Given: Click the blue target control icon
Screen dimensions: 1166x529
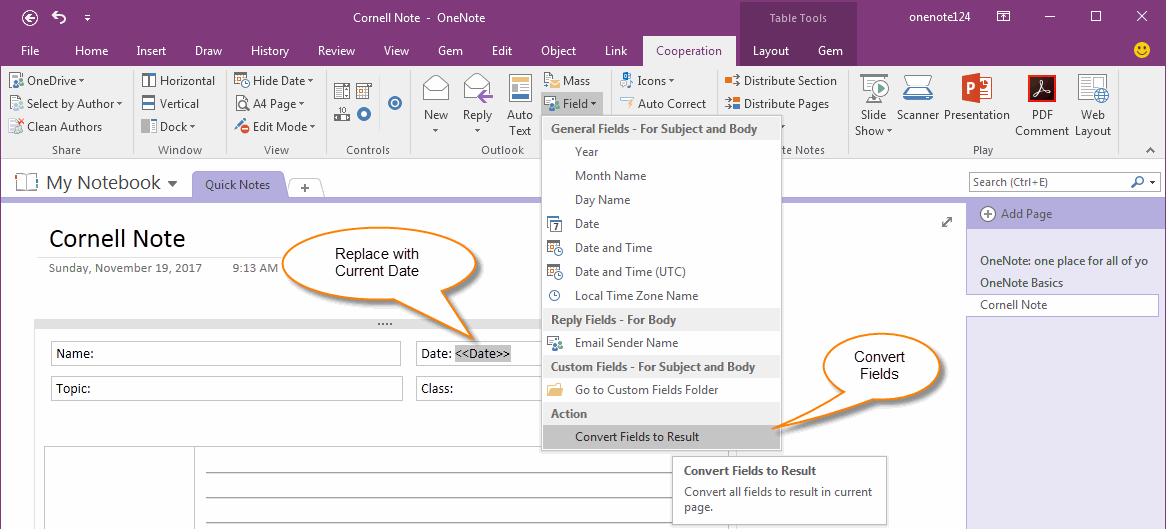Looking at the screenshot, I should pyautogui.click(x=396, y=103).
